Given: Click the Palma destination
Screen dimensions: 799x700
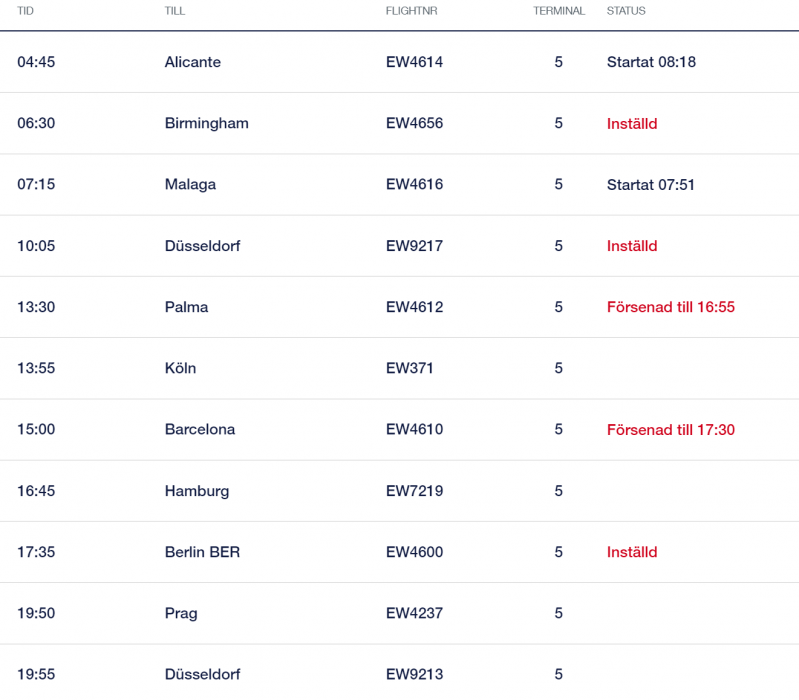Looking at the screenshot, I should pos(186,307).
